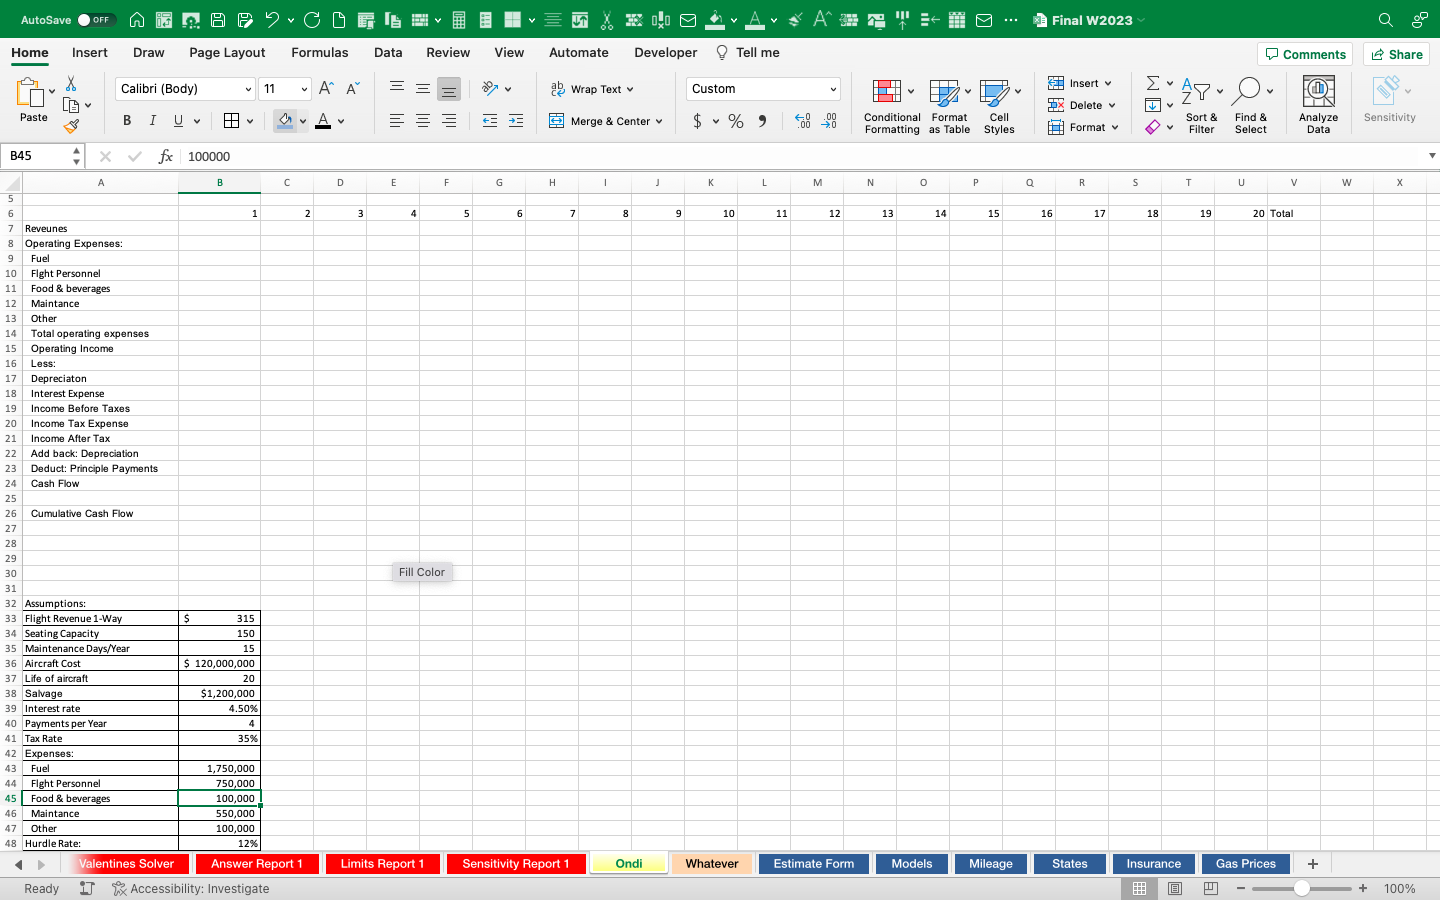Click Merge & Center button
This screenshot has width=1440, height=900.
[x=606, y=121]
